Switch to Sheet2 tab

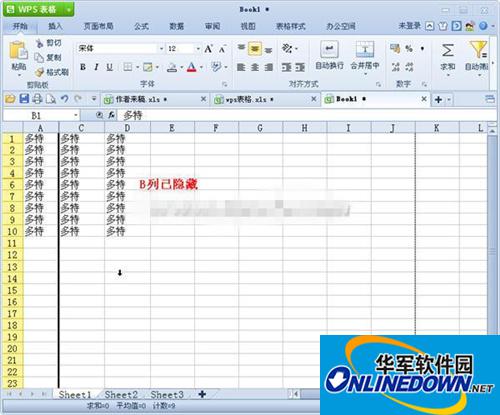coord(121,395)
